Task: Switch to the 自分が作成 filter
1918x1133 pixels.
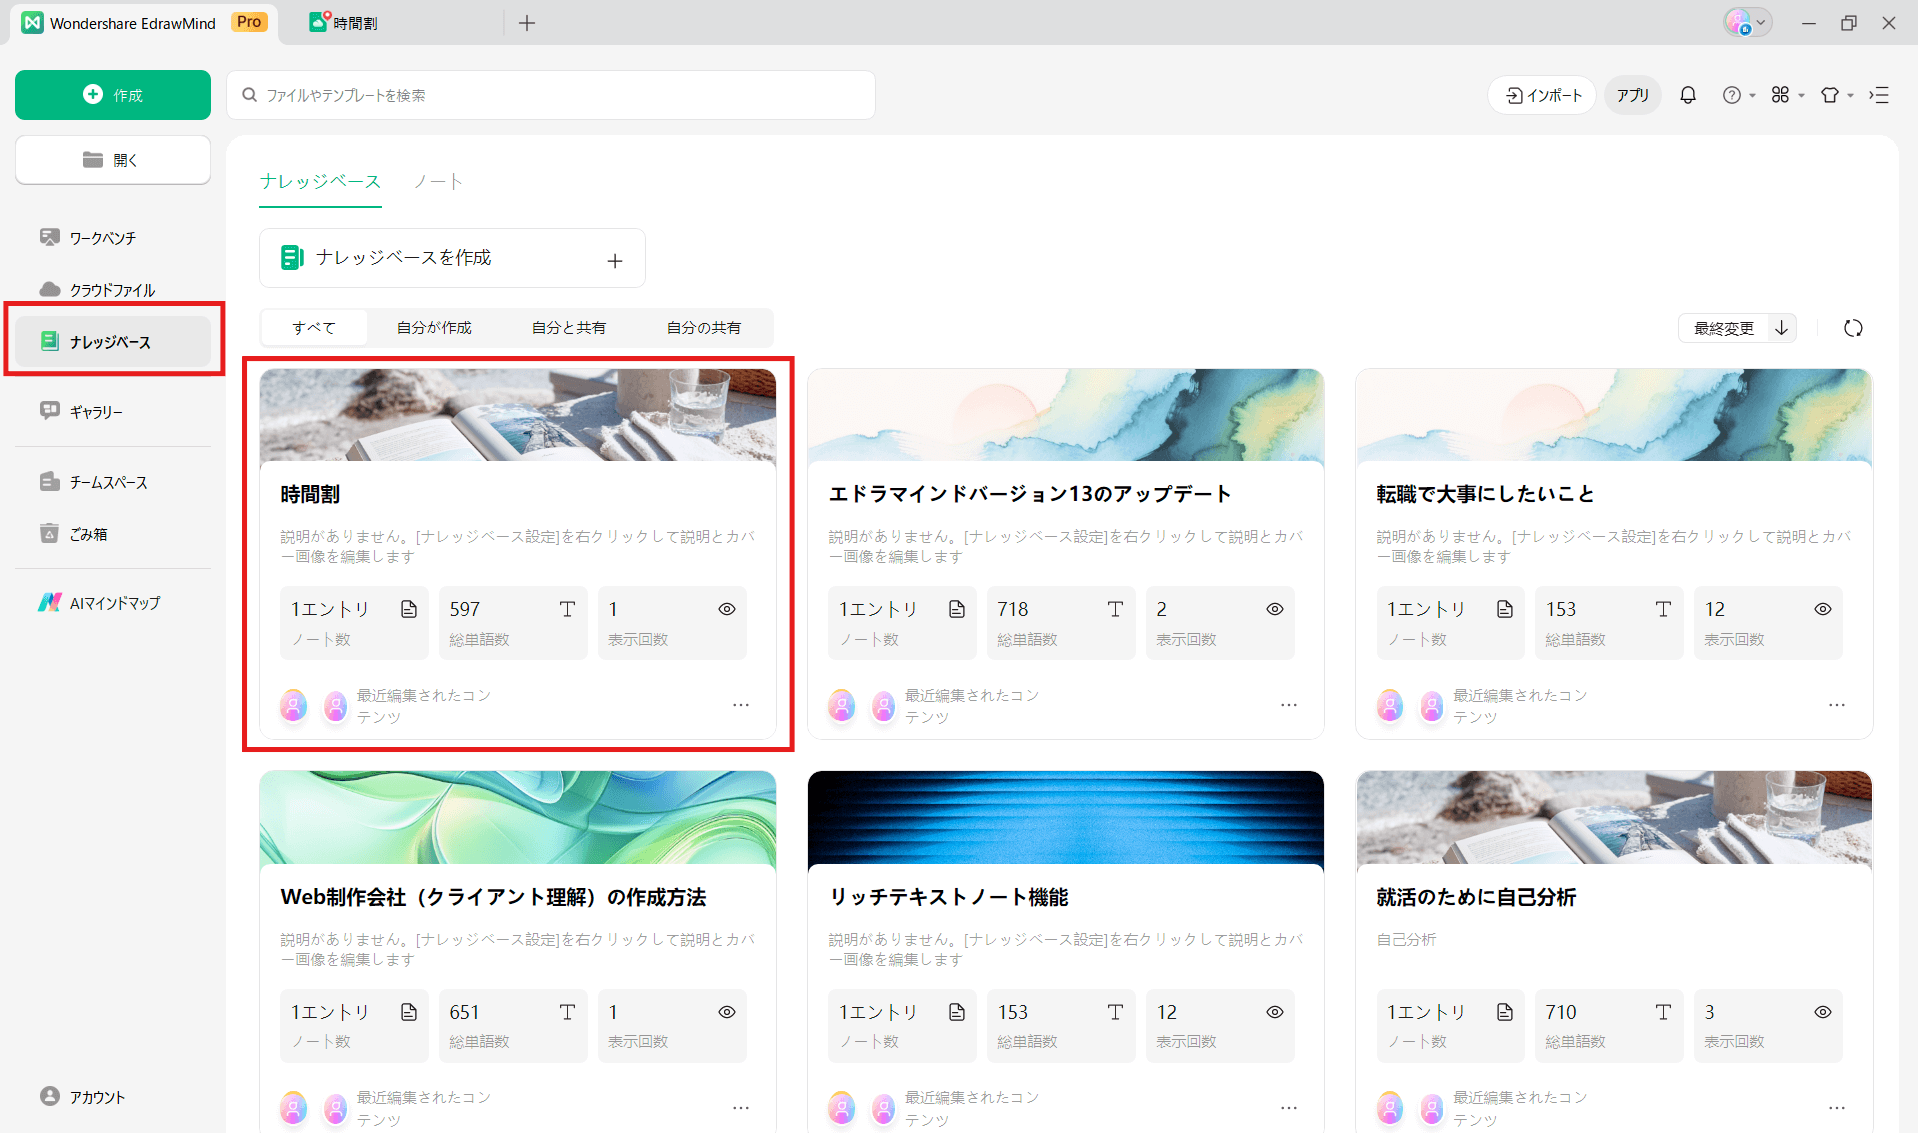Action: [434, 327]
